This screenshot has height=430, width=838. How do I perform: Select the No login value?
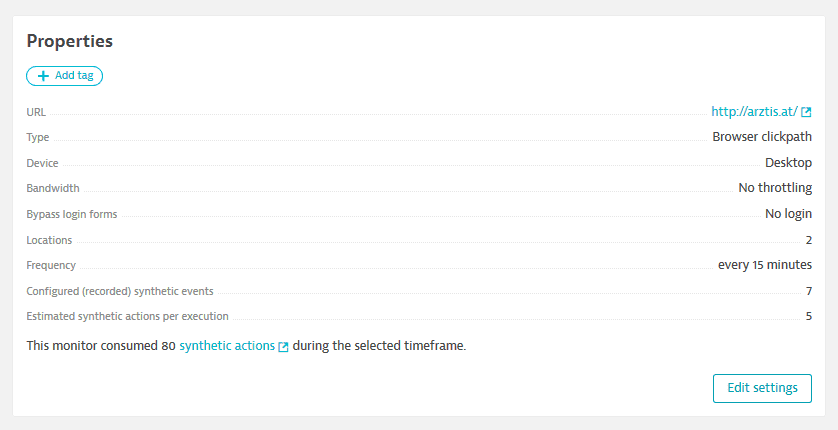point(788,214)
